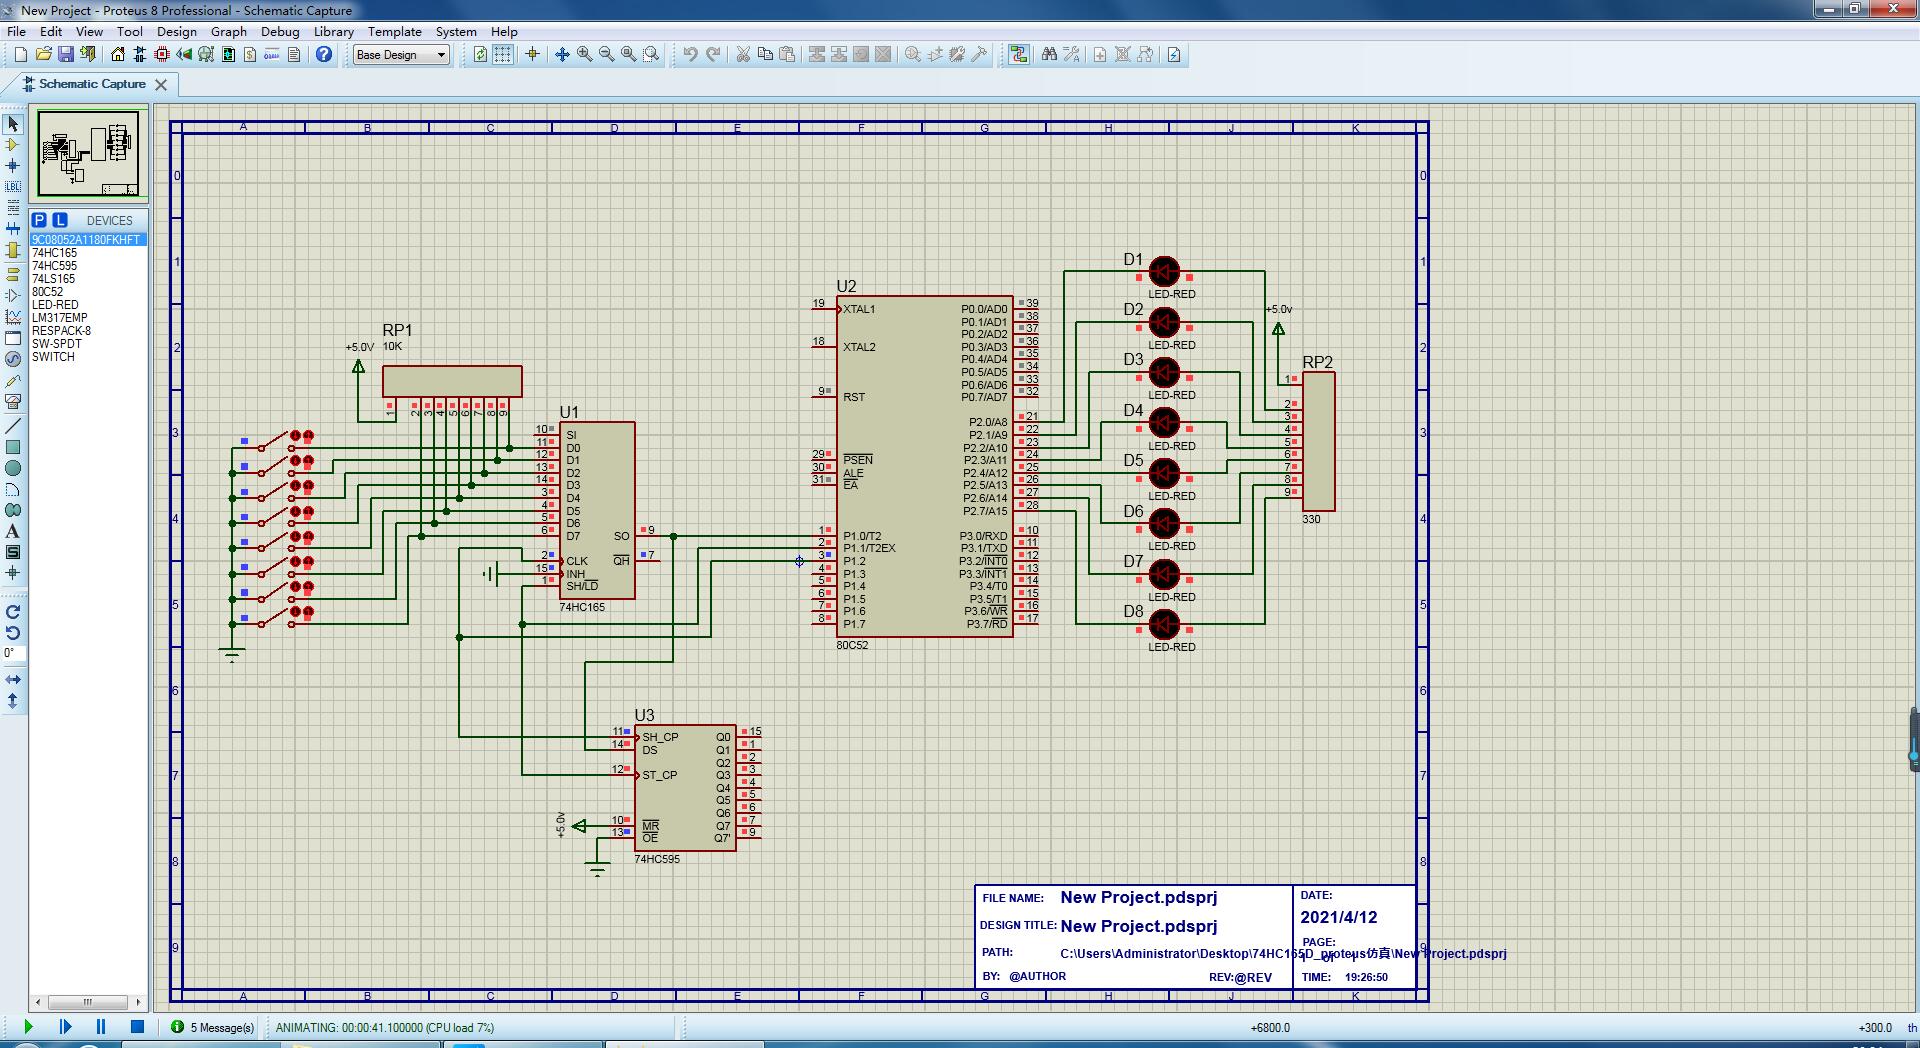
Task: Click the Undo arrow in toolbar
Action: click(x=690, y=55)
